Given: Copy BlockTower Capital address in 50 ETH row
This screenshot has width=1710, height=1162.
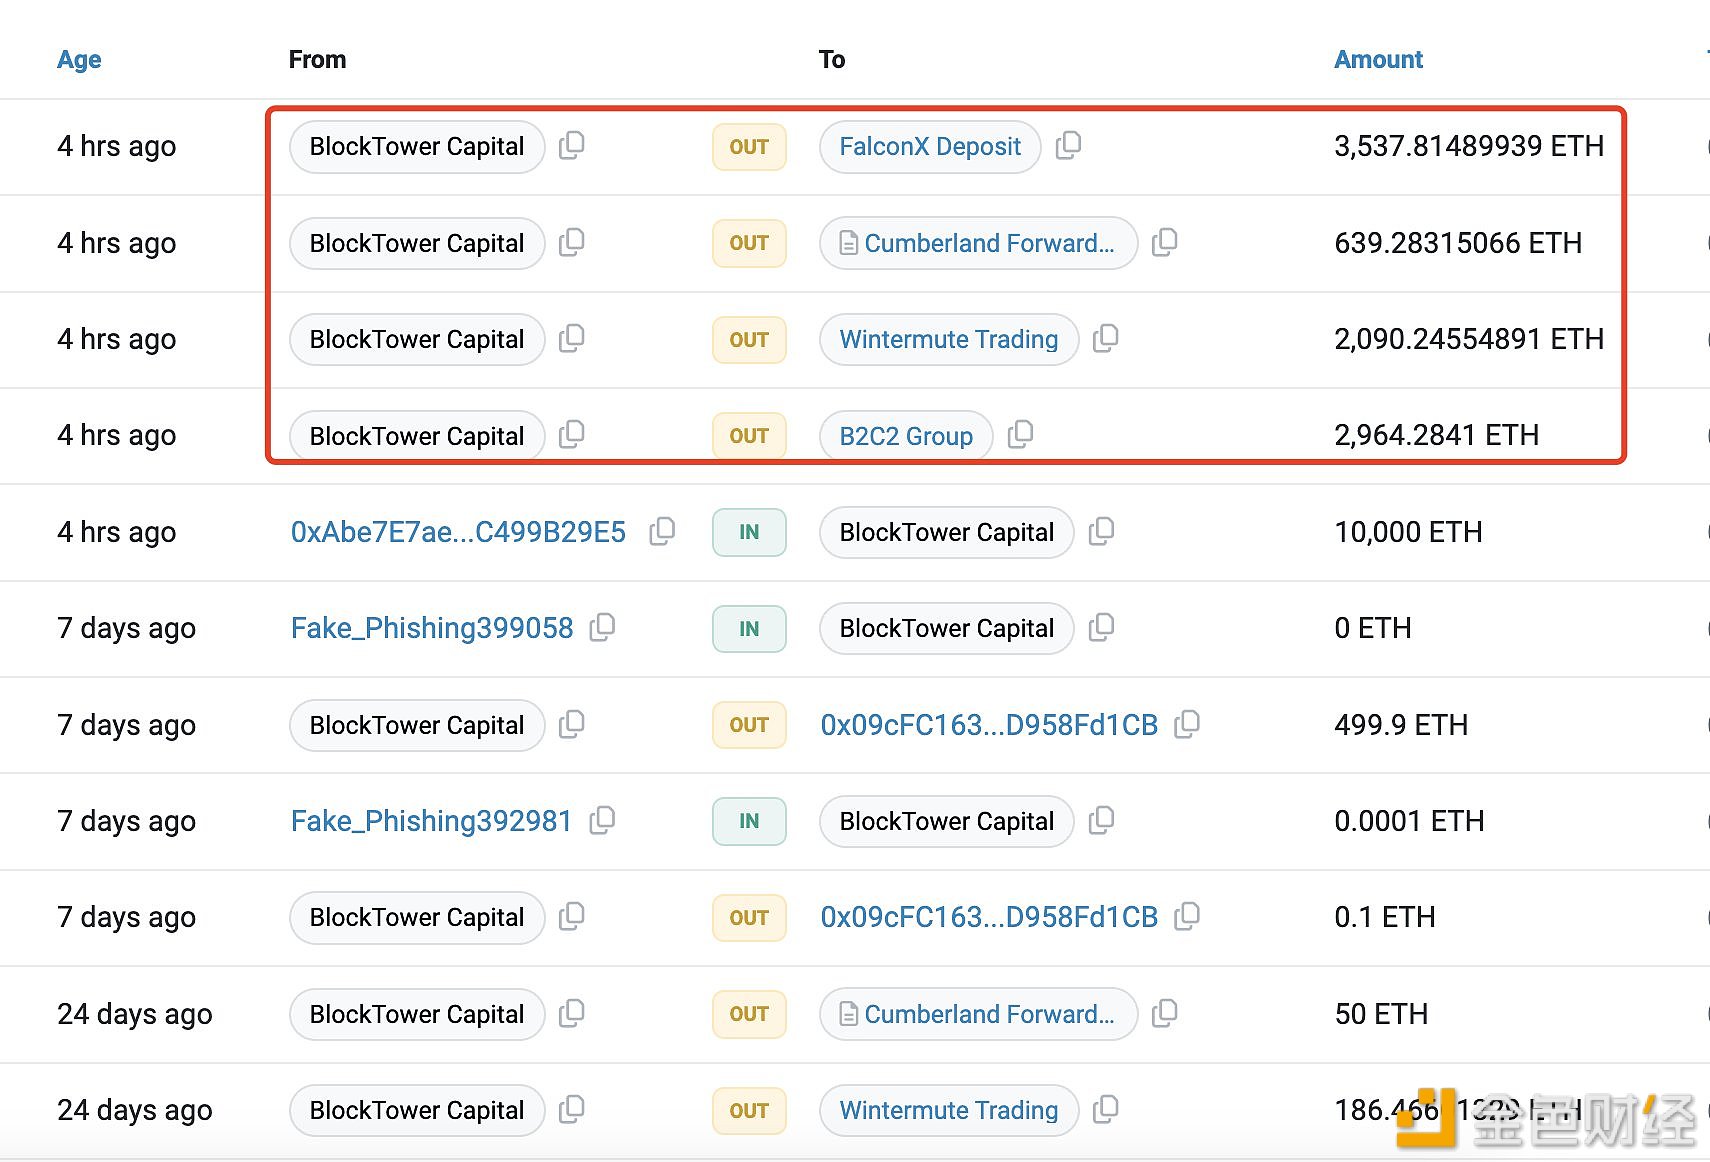Looking at the screenshot, I should pos(571,1014).
